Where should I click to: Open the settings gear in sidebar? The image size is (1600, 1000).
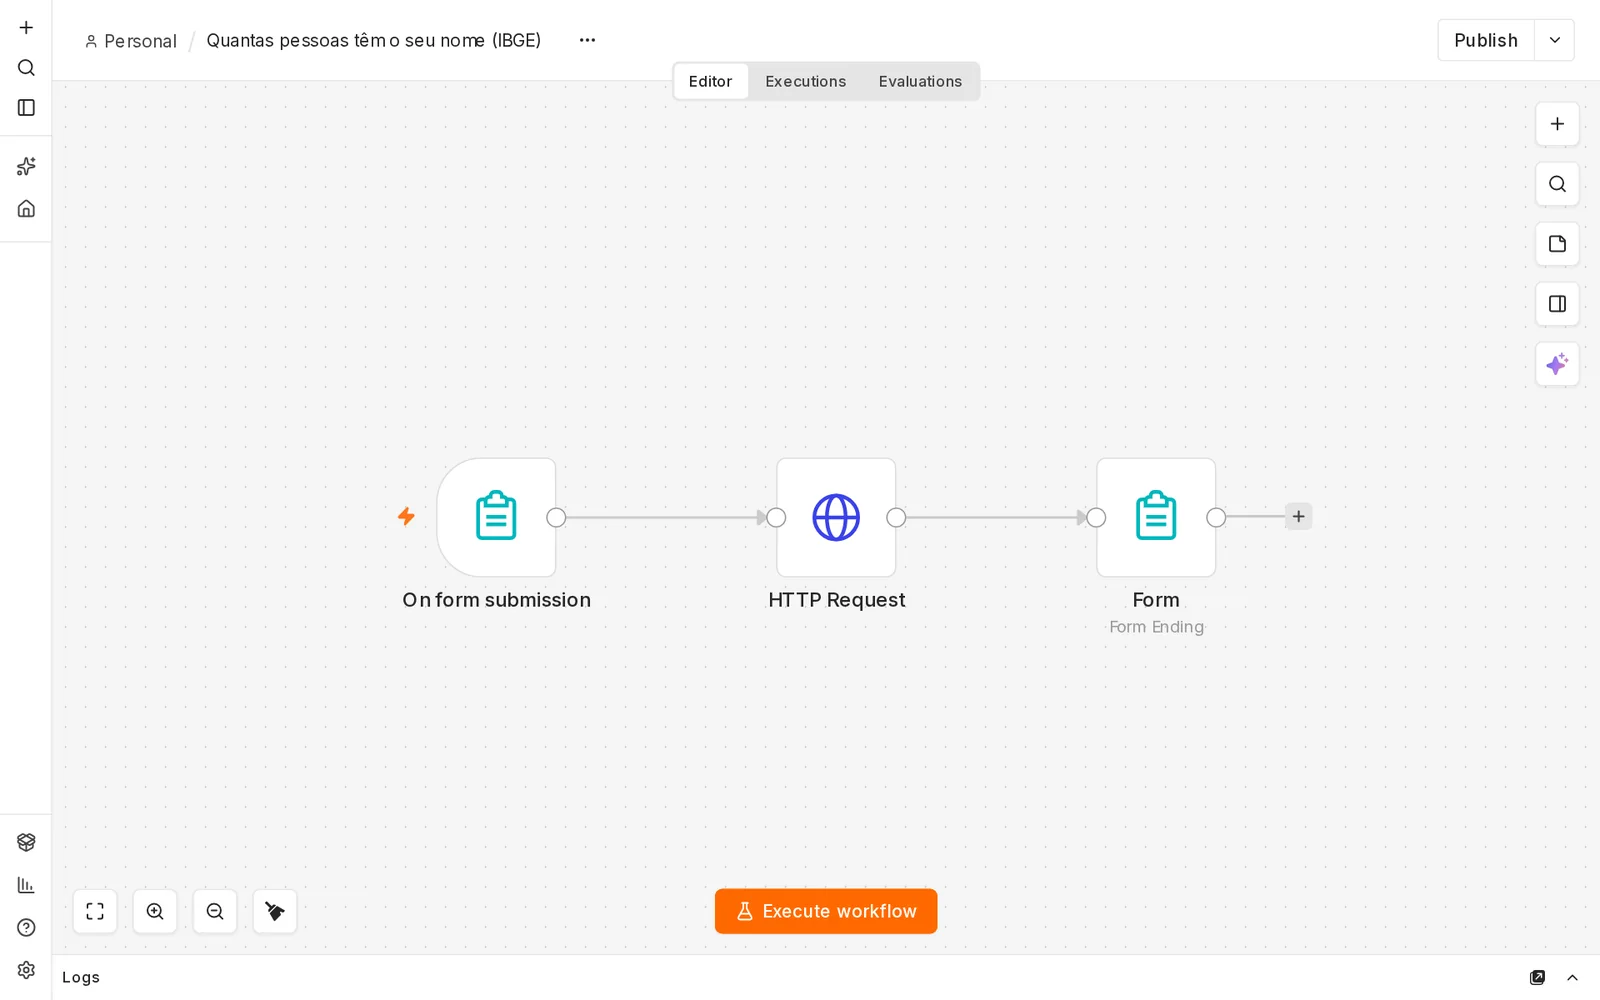pyautogui.click(x=26, y=970)
